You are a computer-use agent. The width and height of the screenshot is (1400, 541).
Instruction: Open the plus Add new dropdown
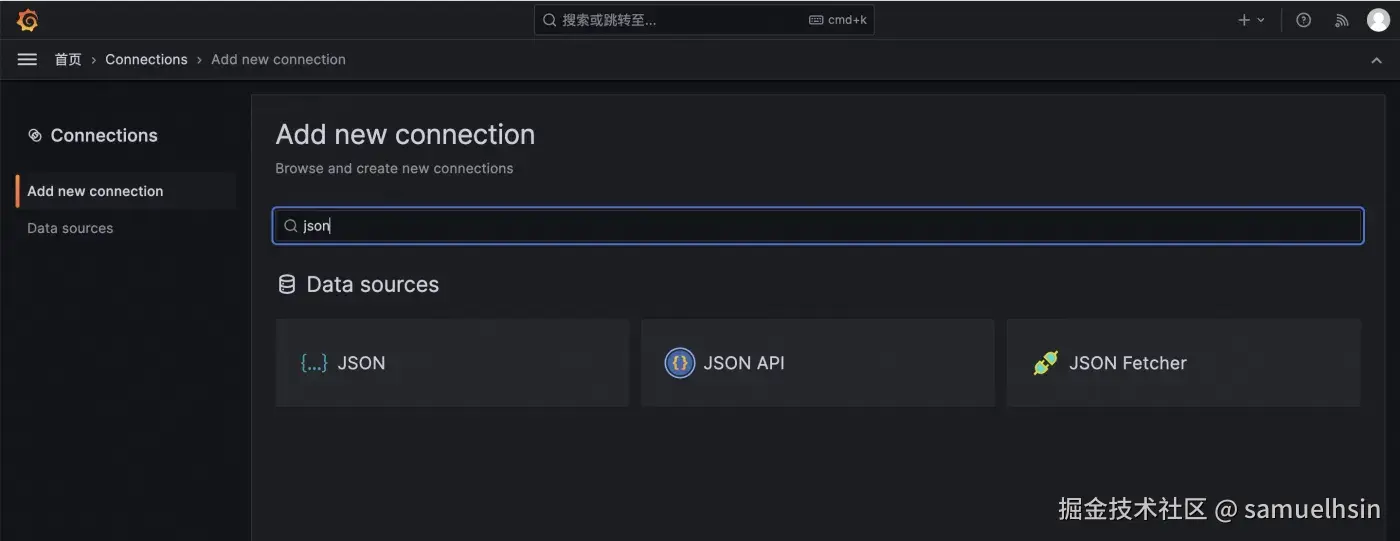1251,20
